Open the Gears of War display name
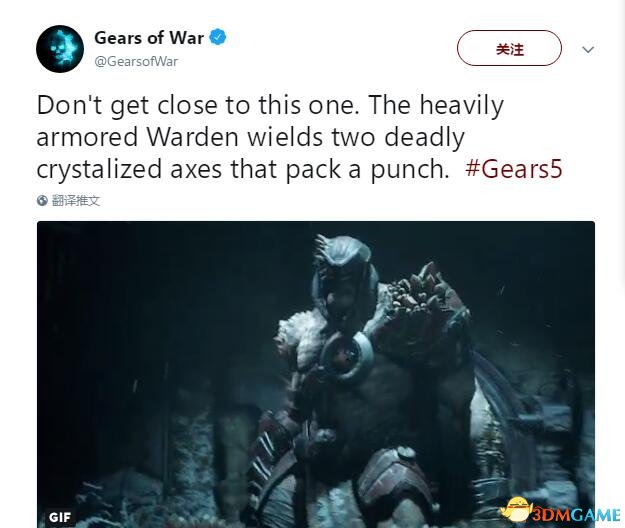Image resolution: width=625 pixels, height=528 pixels. tap(149, 38)
